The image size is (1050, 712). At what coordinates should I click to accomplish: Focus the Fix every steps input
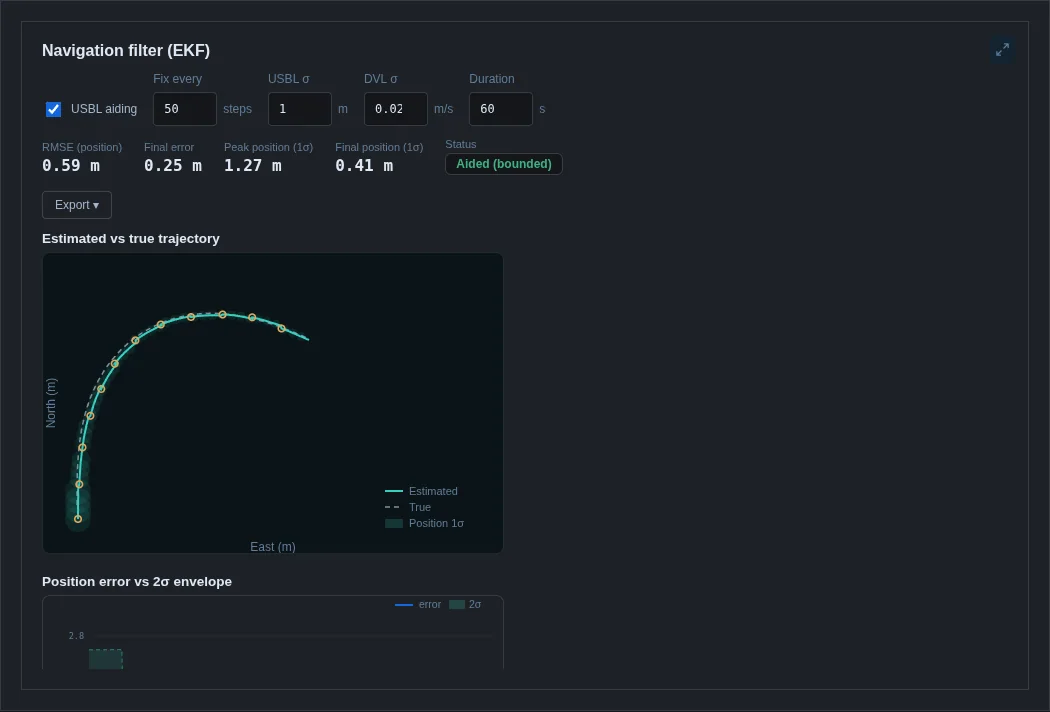coord(185,109)
